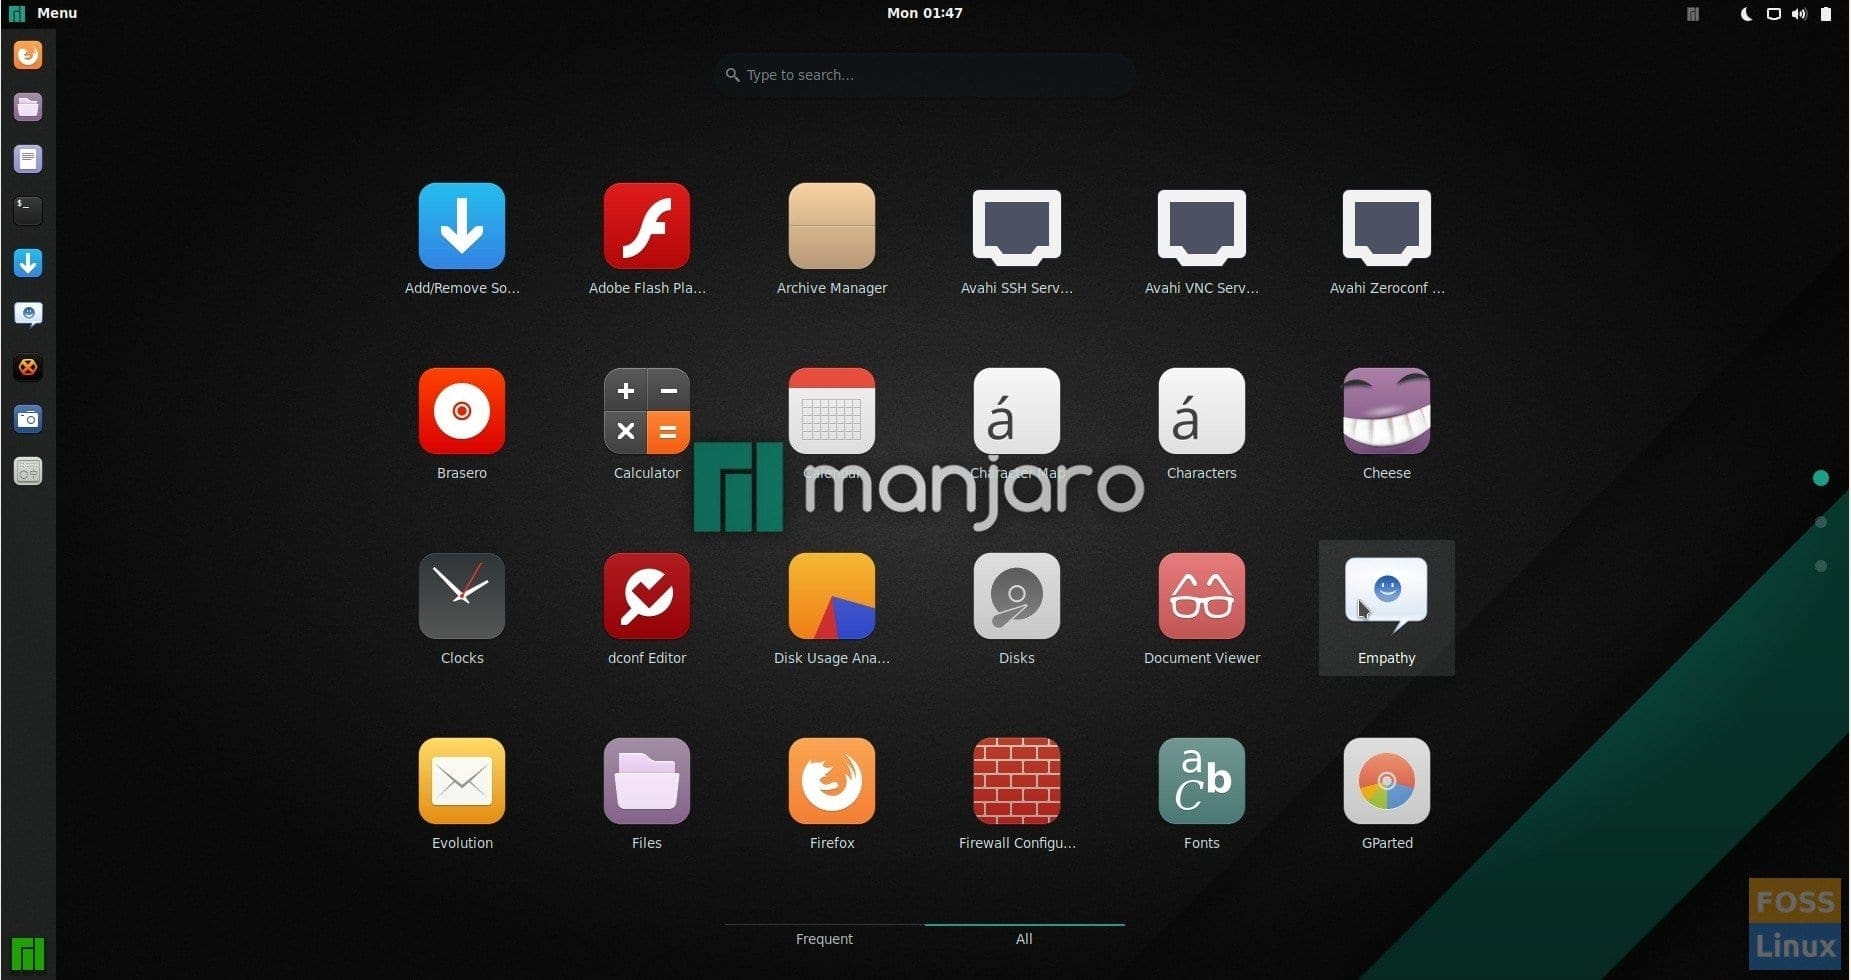Image resolution: width=1851 pixels, height=980 pixels.
Task: Go to first app page indicator
Action: point(1821,478)
